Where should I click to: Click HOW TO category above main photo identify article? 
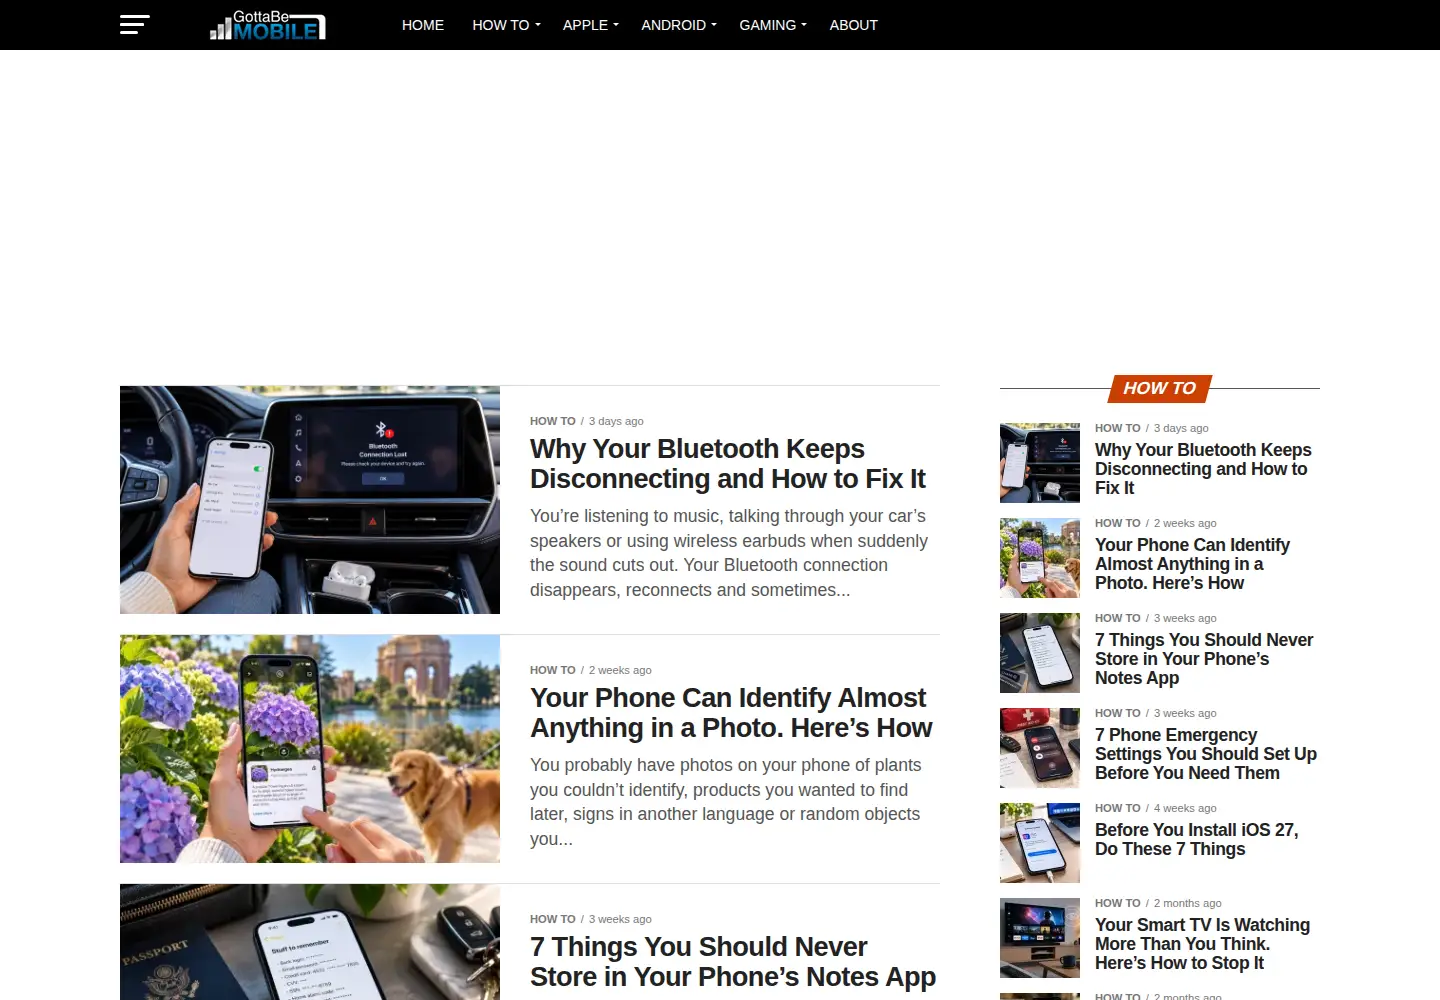point(553,670)
